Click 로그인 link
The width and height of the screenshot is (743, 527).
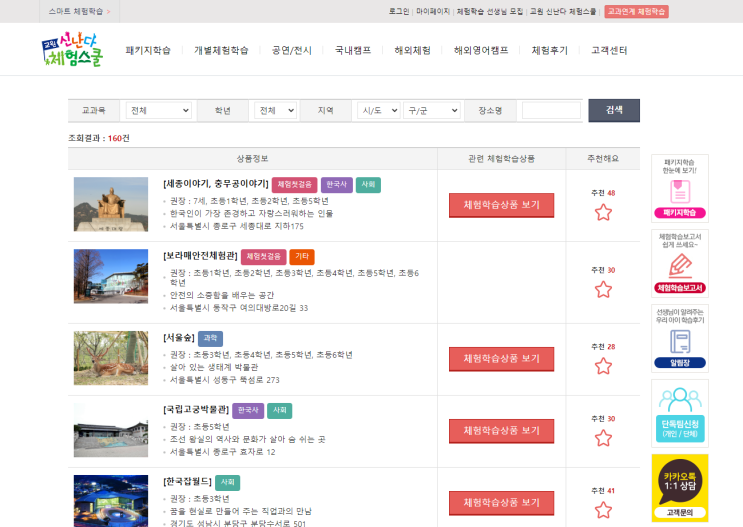coord(399,11)
